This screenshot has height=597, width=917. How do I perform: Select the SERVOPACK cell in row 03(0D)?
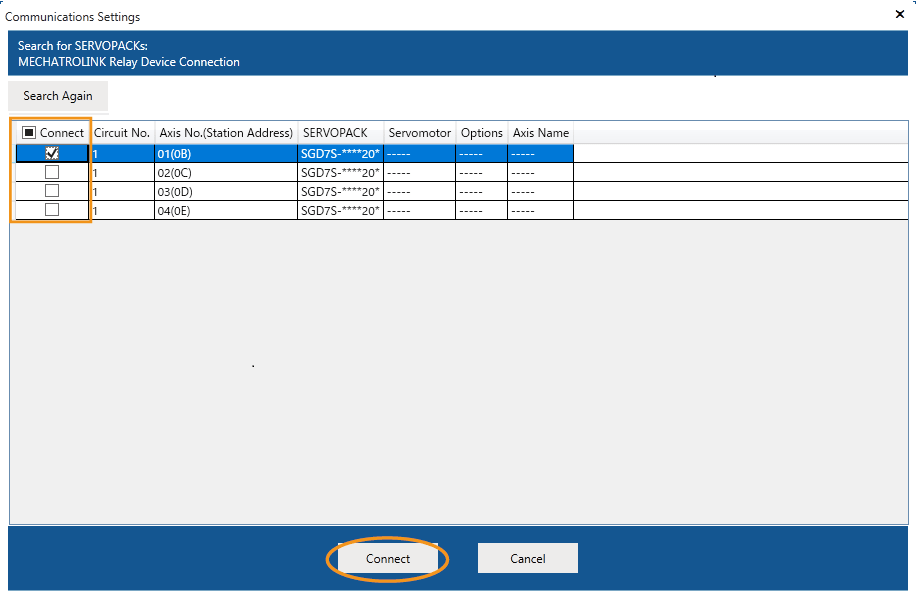[x=340, y=192]
